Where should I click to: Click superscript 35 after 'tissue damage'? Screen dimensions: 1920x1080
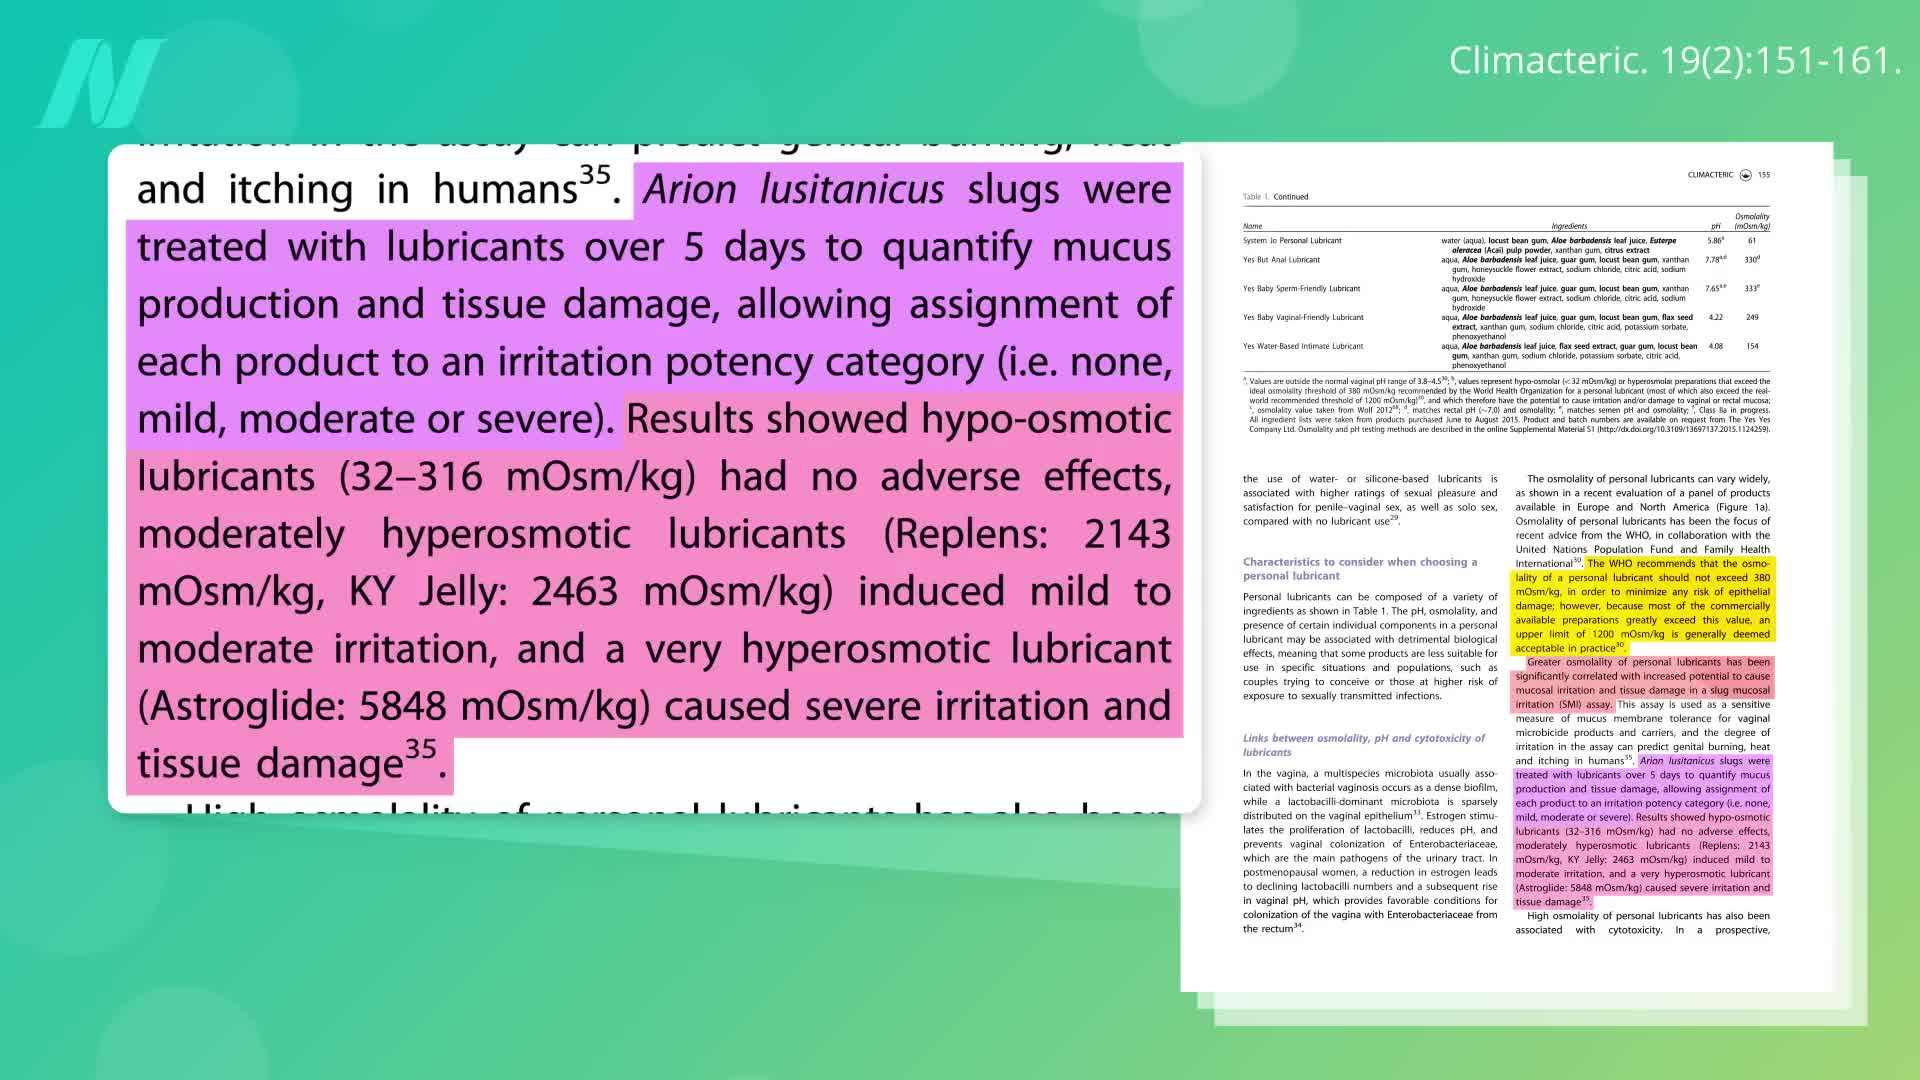(421, 749)
